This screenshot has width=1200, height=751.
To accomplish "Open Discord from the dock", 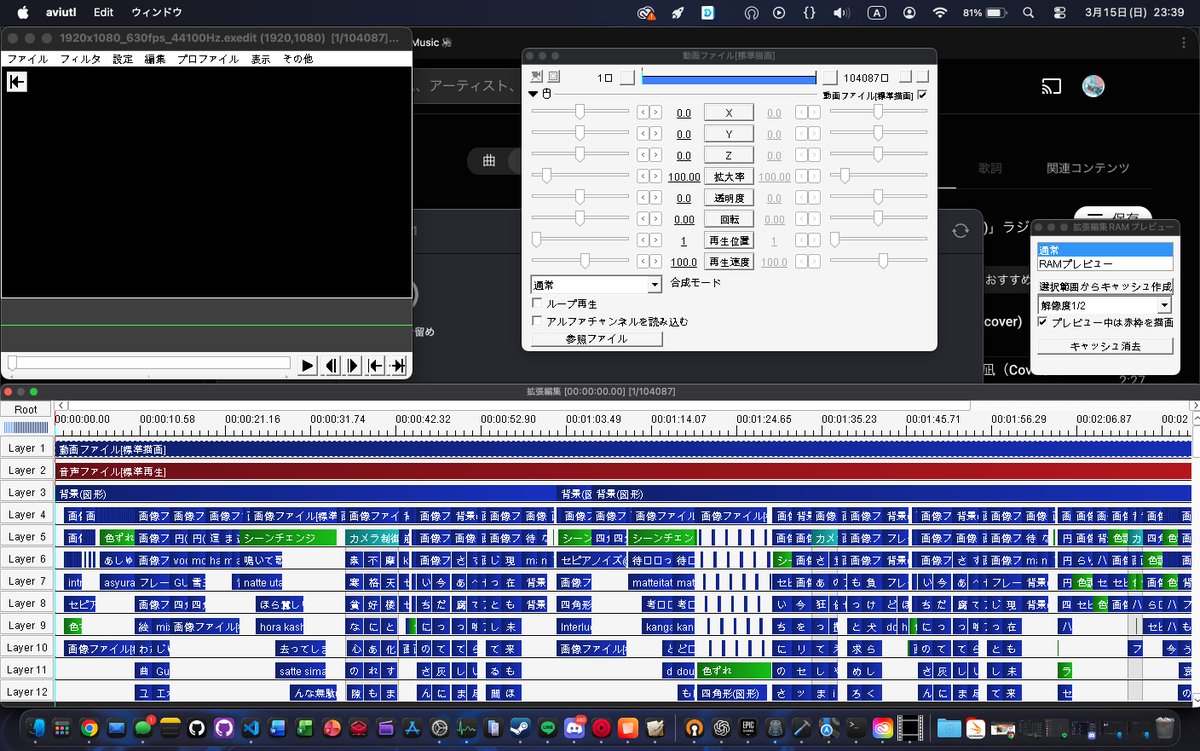I will [574, 728].
